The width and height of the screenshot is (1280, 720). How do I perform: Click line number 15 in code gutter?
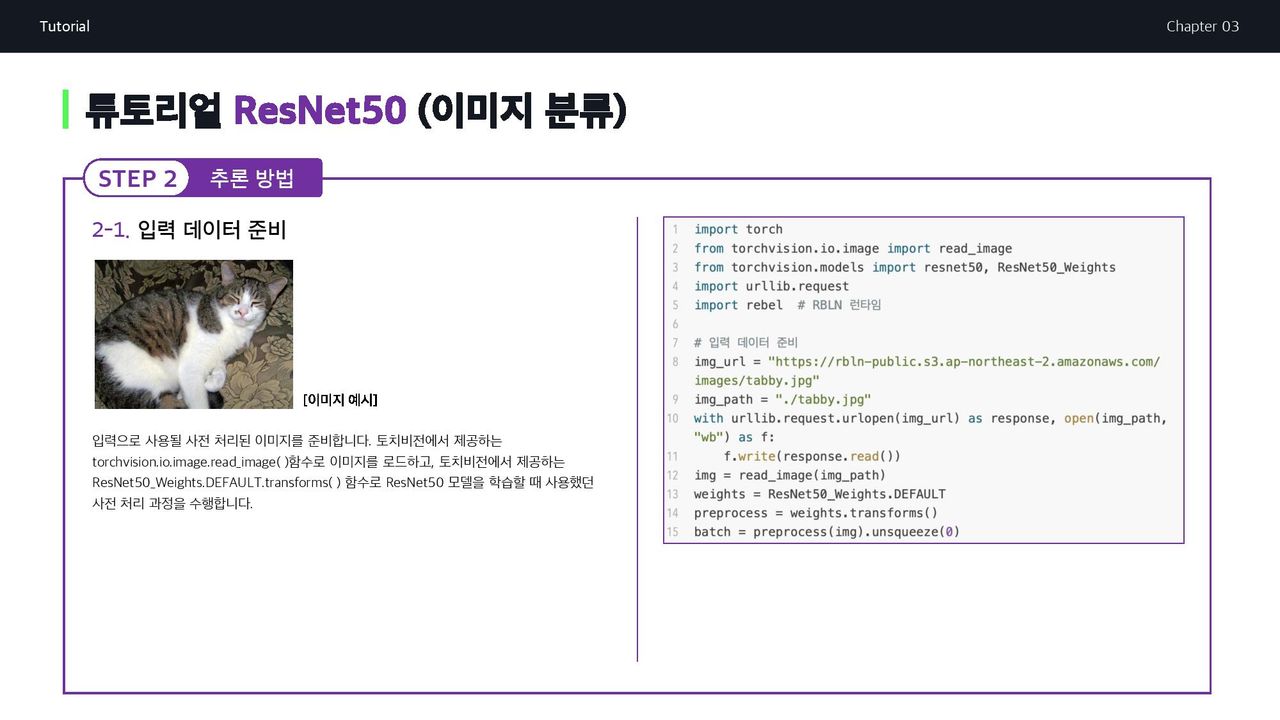point(673,532)
